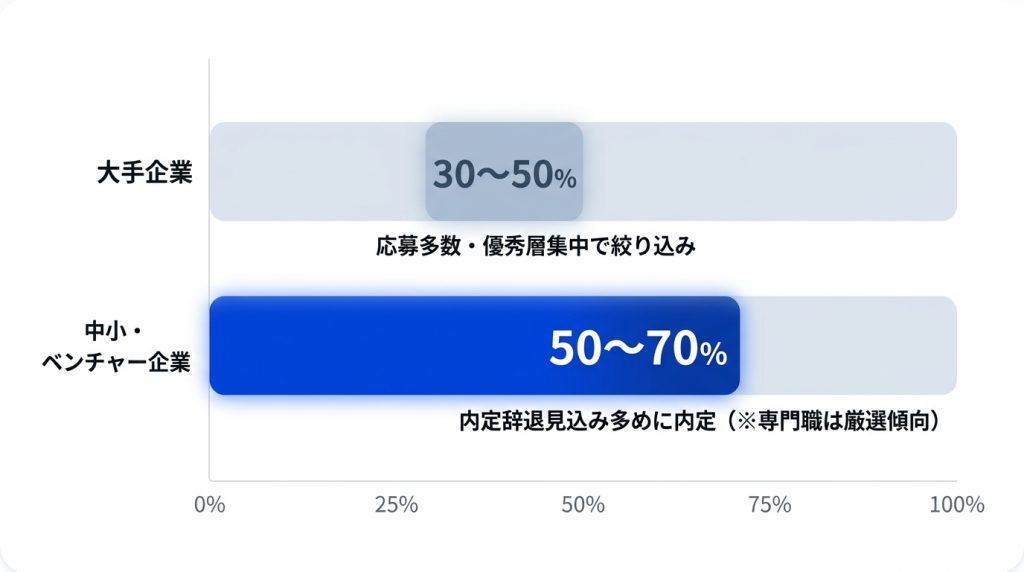Click the vertical axis line of chart

coord(209,270)
